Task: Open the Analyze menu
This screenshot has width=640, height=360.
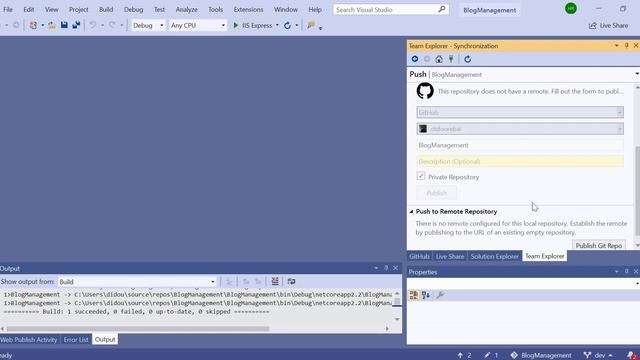Action: pos(187,9)
